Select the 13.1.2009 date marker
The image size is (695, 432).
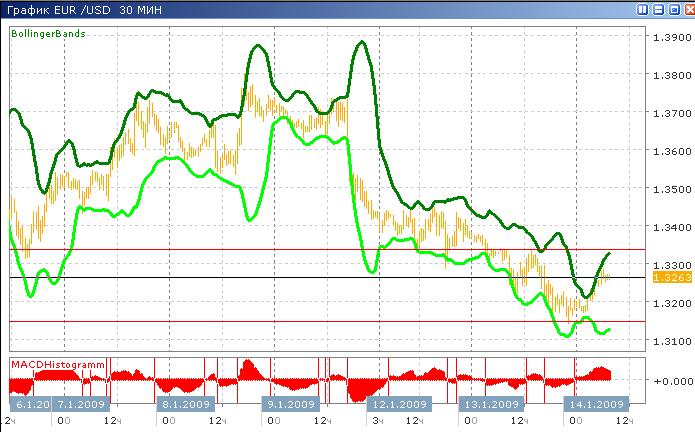pyautogui.click(x=491, y=405)
